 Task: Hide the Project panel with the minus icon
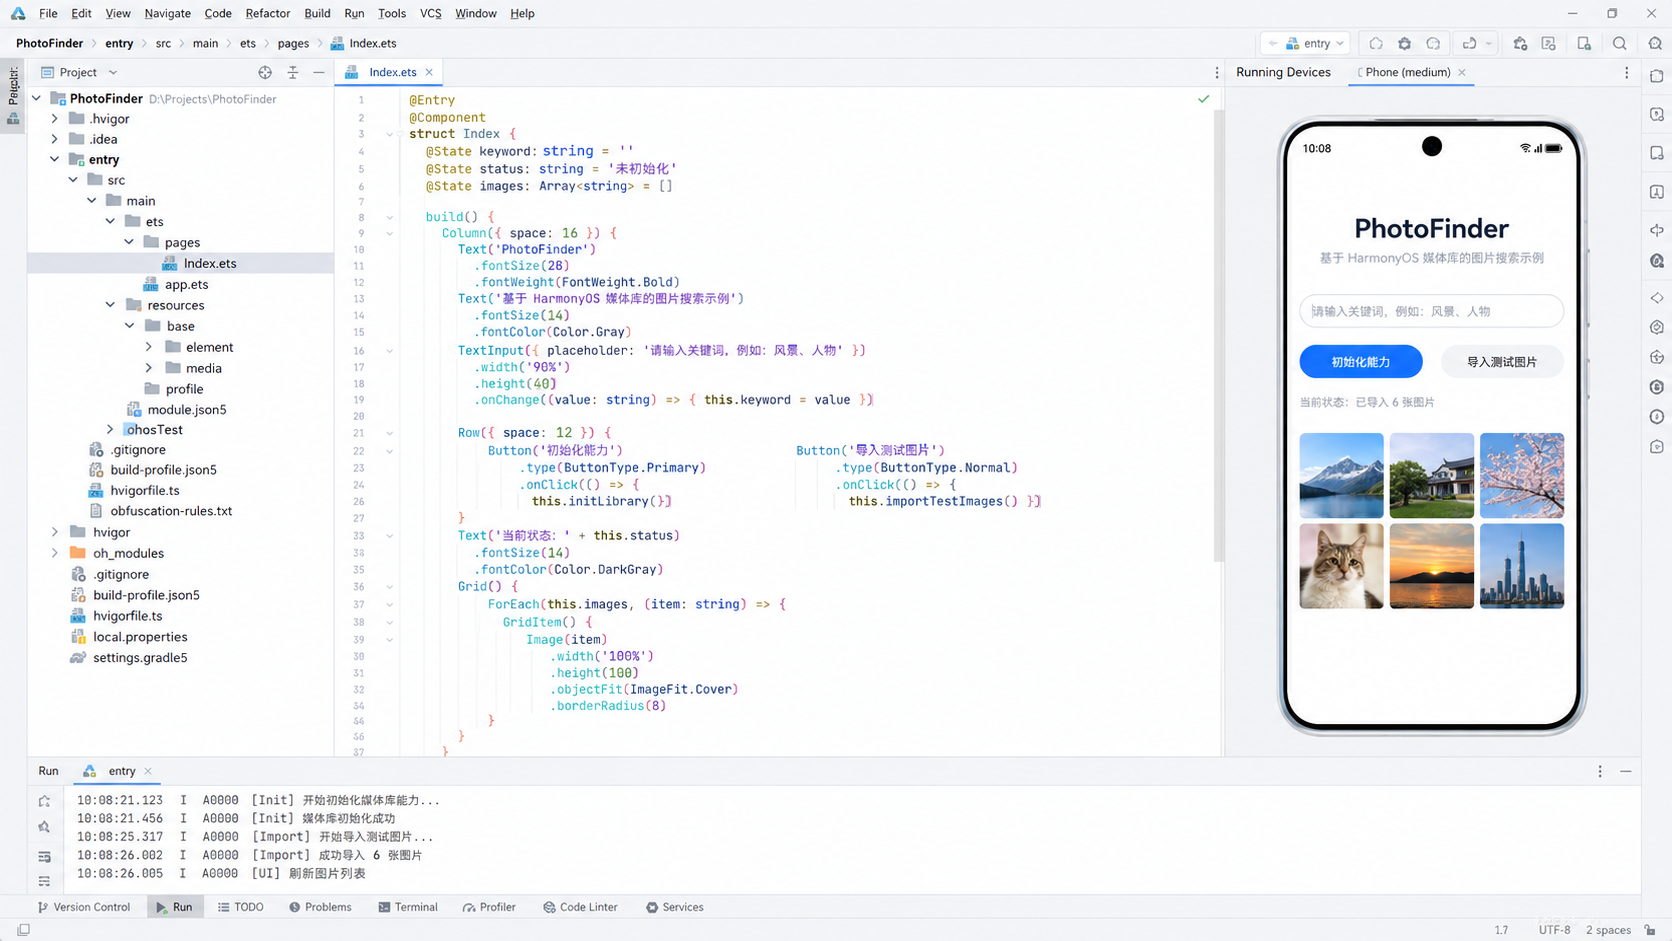pyautogui.click(x=319, y=72)
